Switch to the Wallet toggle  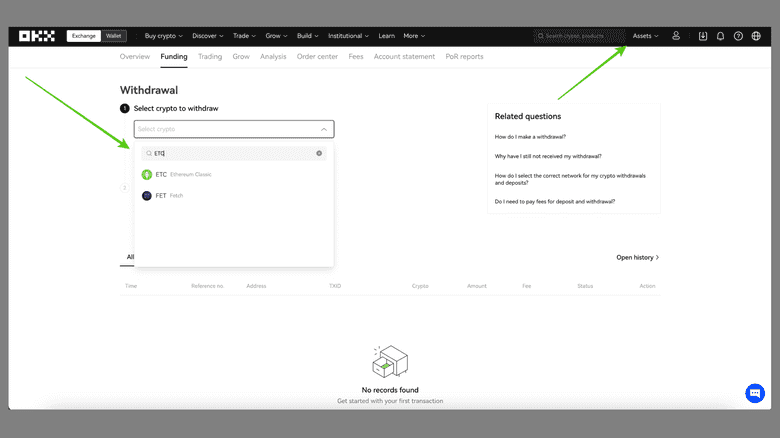click(x=115, y=36)
